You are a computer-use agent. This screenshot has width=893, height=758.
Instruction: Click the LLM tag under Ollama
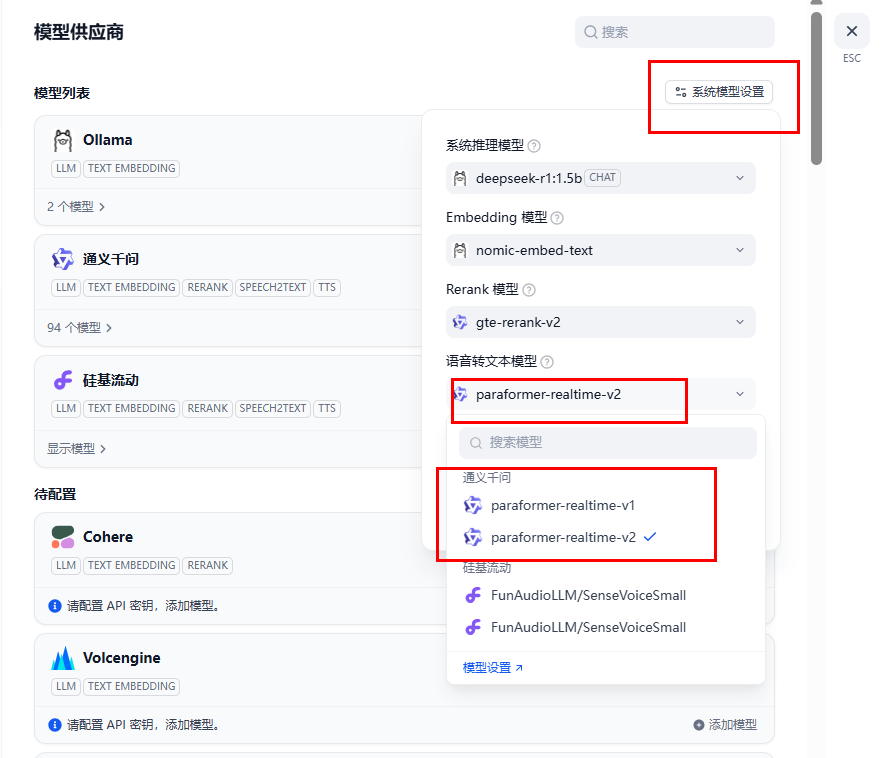(x=66, y=169)
